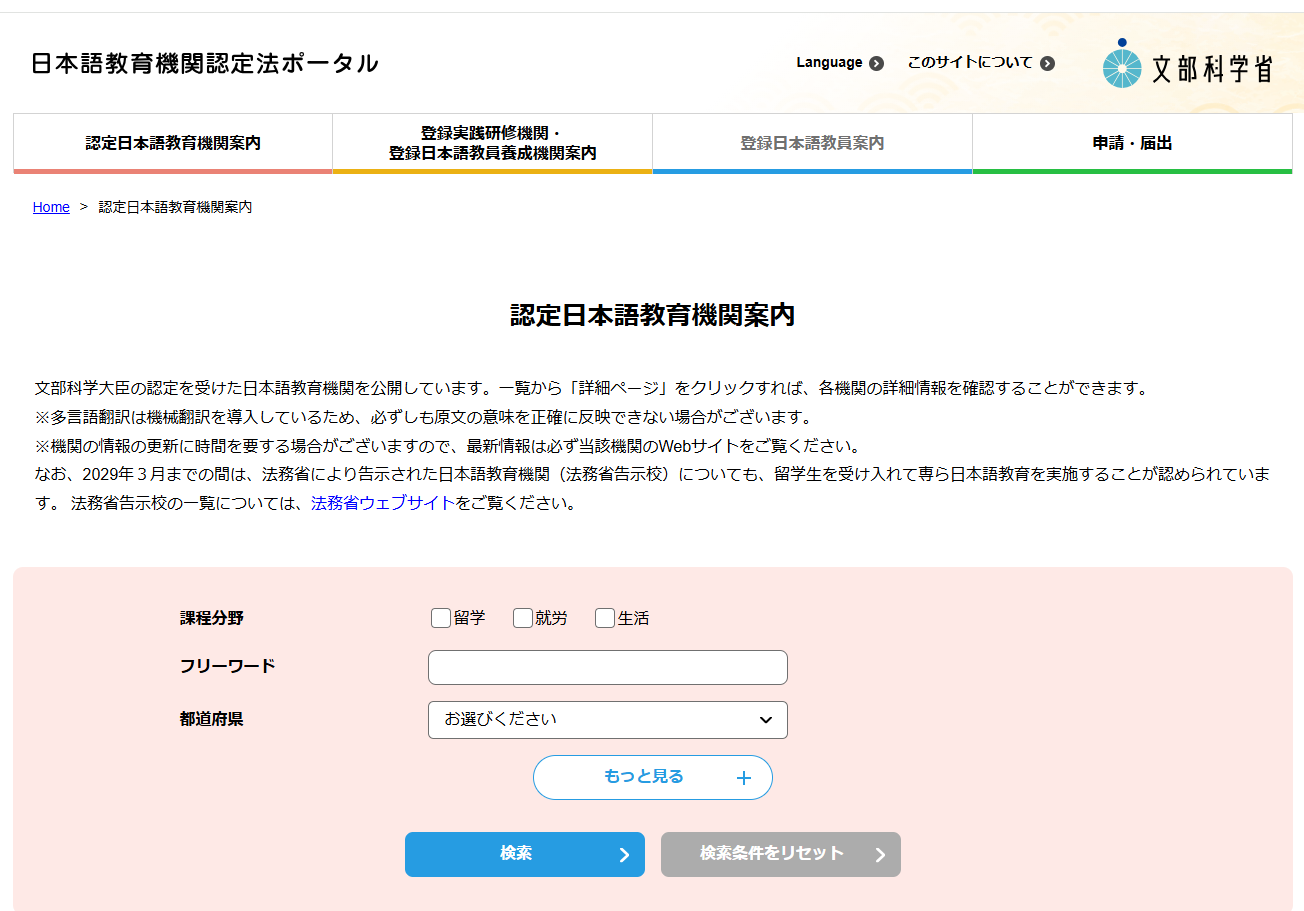This screenshot has width=1304, height=911.
Task: Open the 都道府県 dropdown
Action: [607, 720]
